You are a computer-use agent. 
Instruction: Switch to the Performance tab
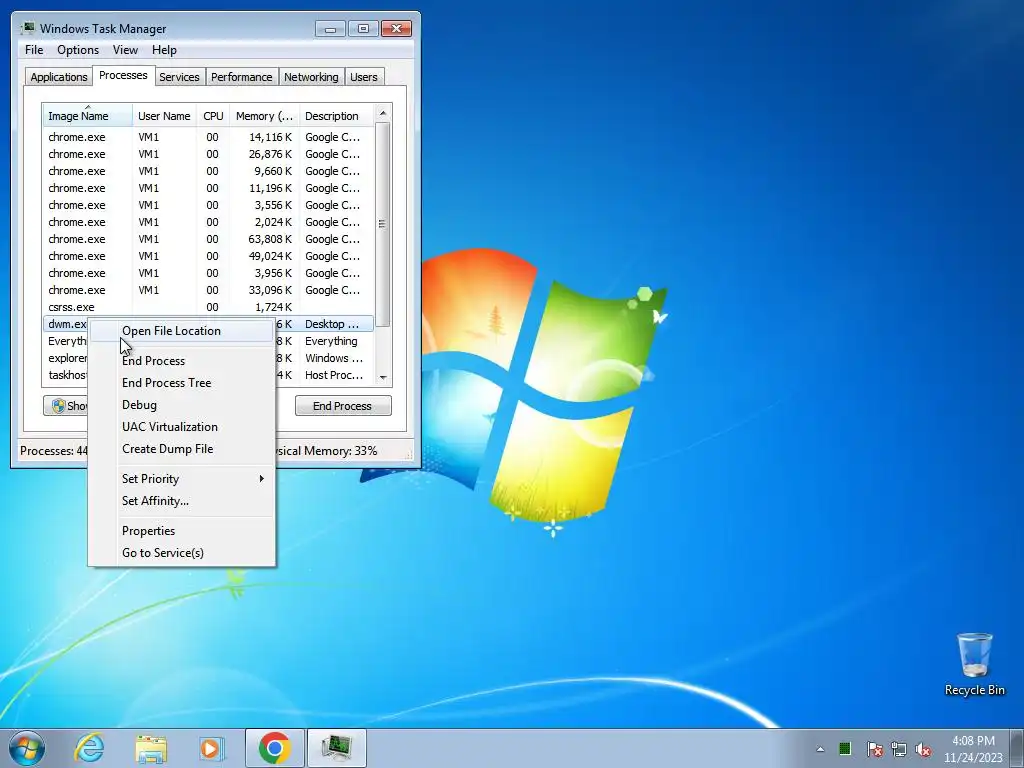coord(242,77)
